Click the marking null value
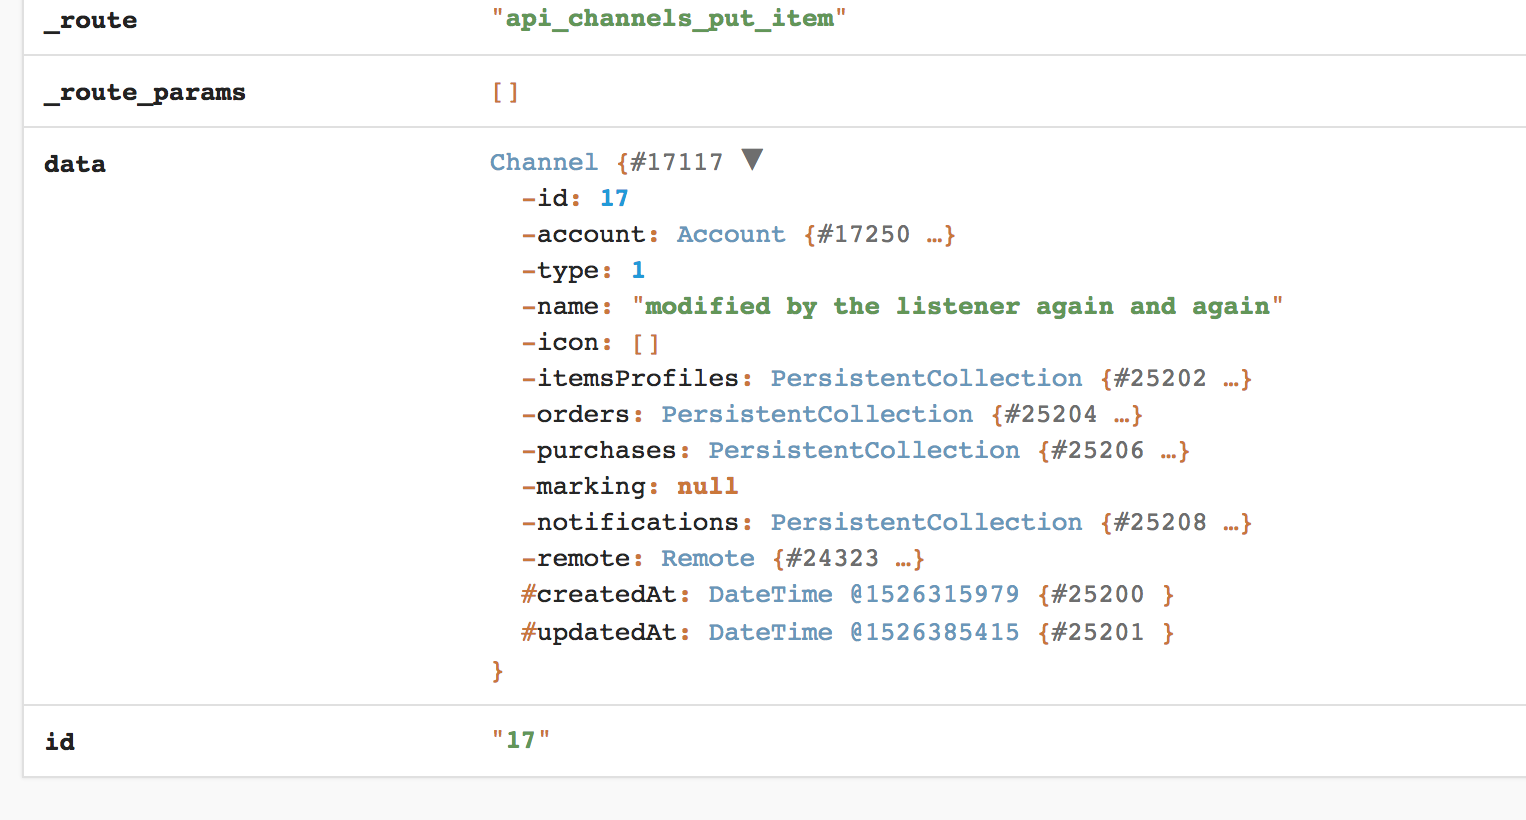Viewport: 1526px width, 820px height. point(707,486)
